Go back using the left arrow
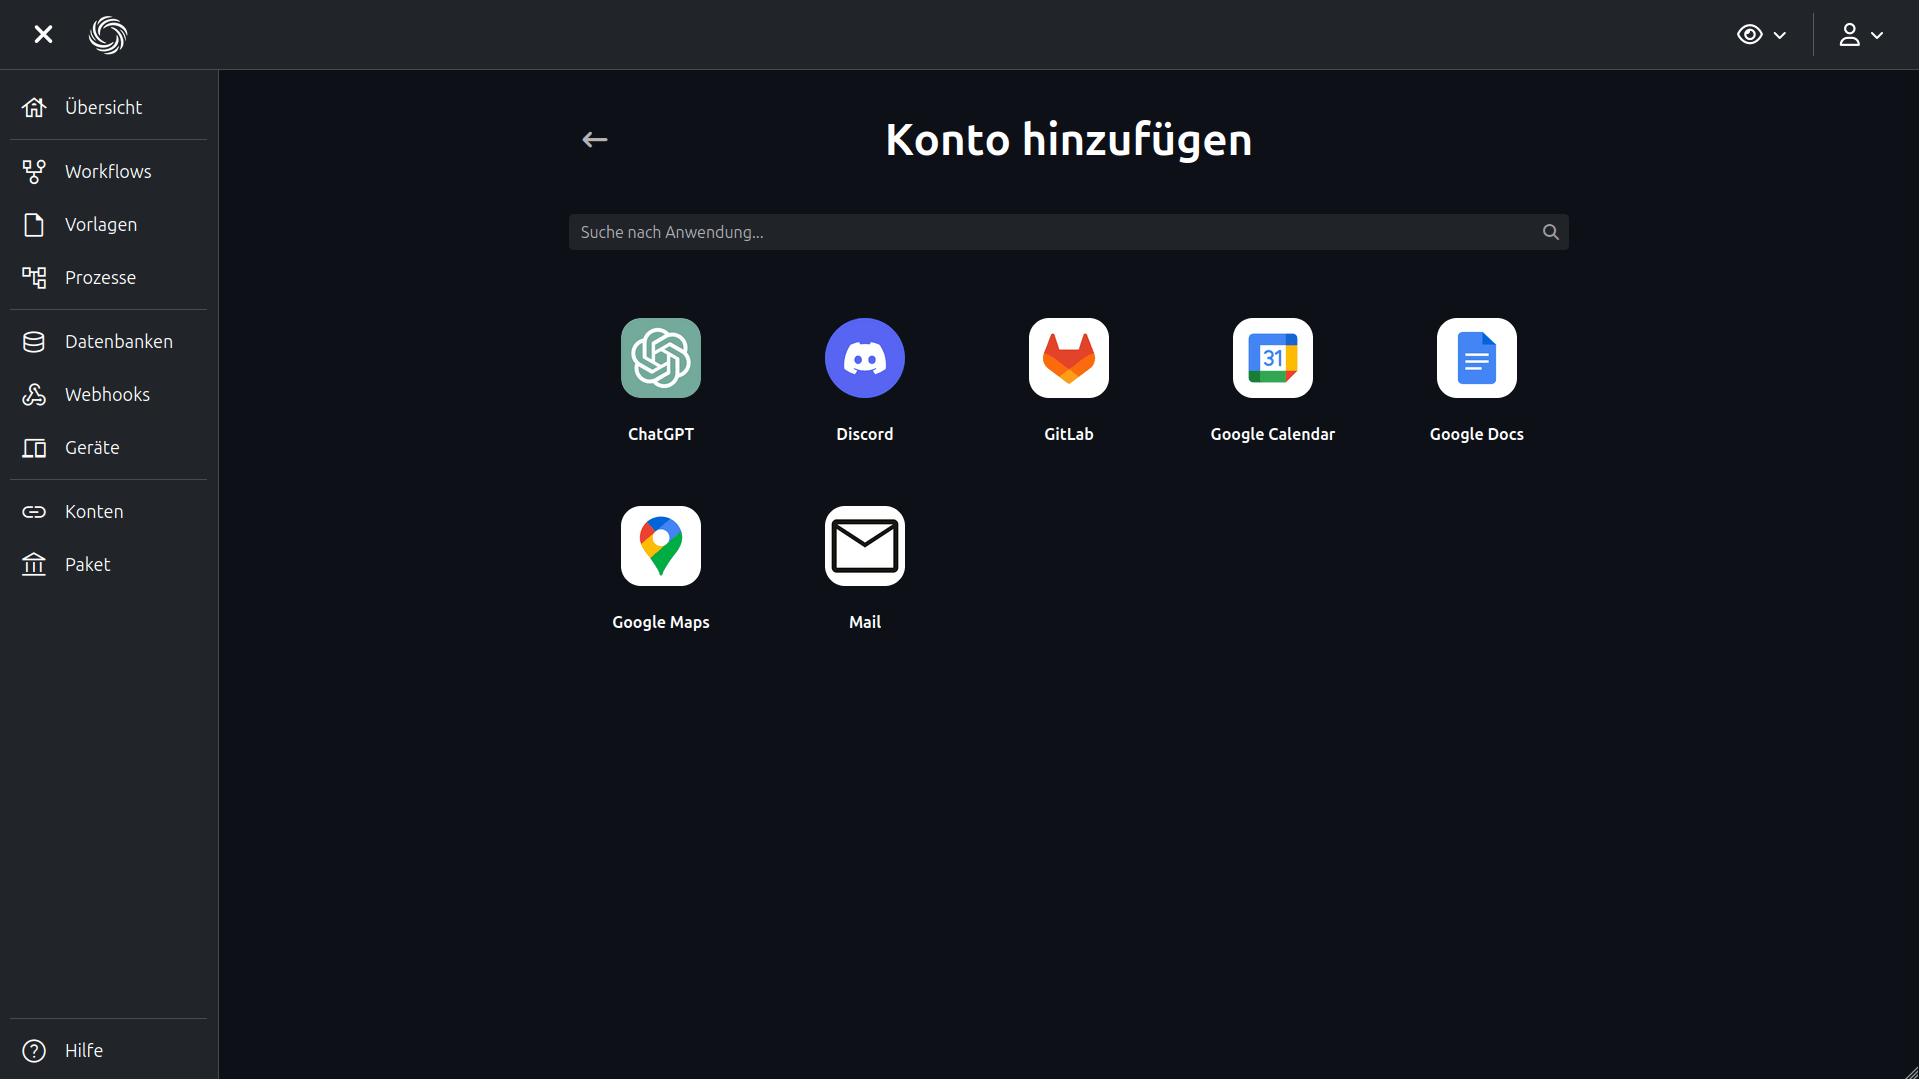Screen dimensions: 1919x1079 click(x=595, y=140)
